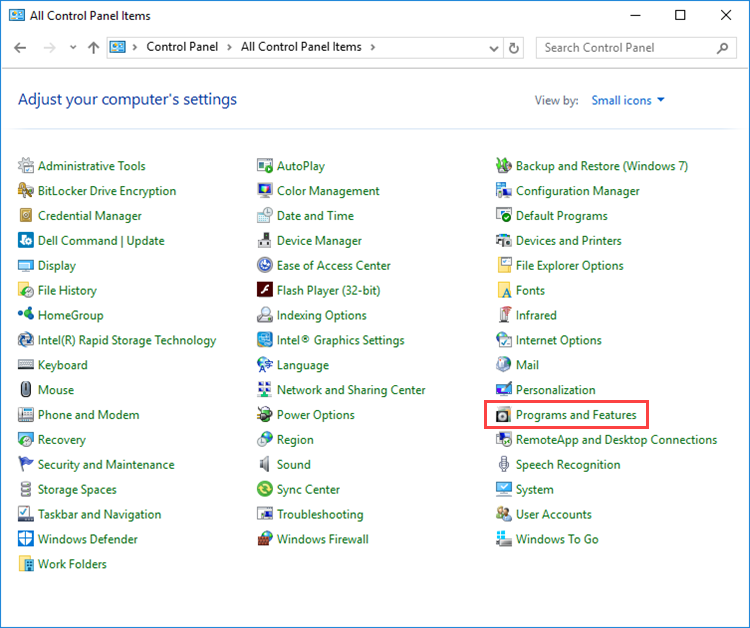Click the Windows Firewall brick wall icon
750x628 pixels.
265,539
